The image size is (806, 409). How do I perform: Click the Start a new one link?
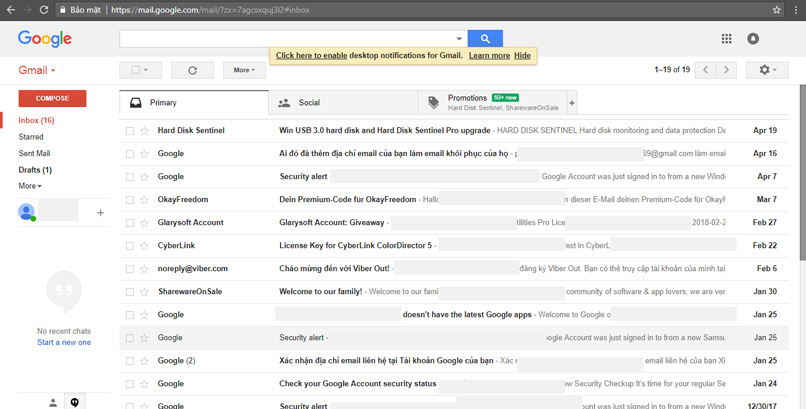pyautogui.click(x=64, y=343)
